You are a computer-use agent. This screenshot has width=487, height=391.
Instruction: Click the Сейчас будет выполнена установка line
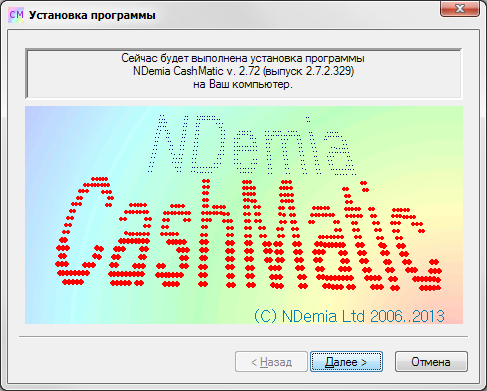click(x=243, y=58)
